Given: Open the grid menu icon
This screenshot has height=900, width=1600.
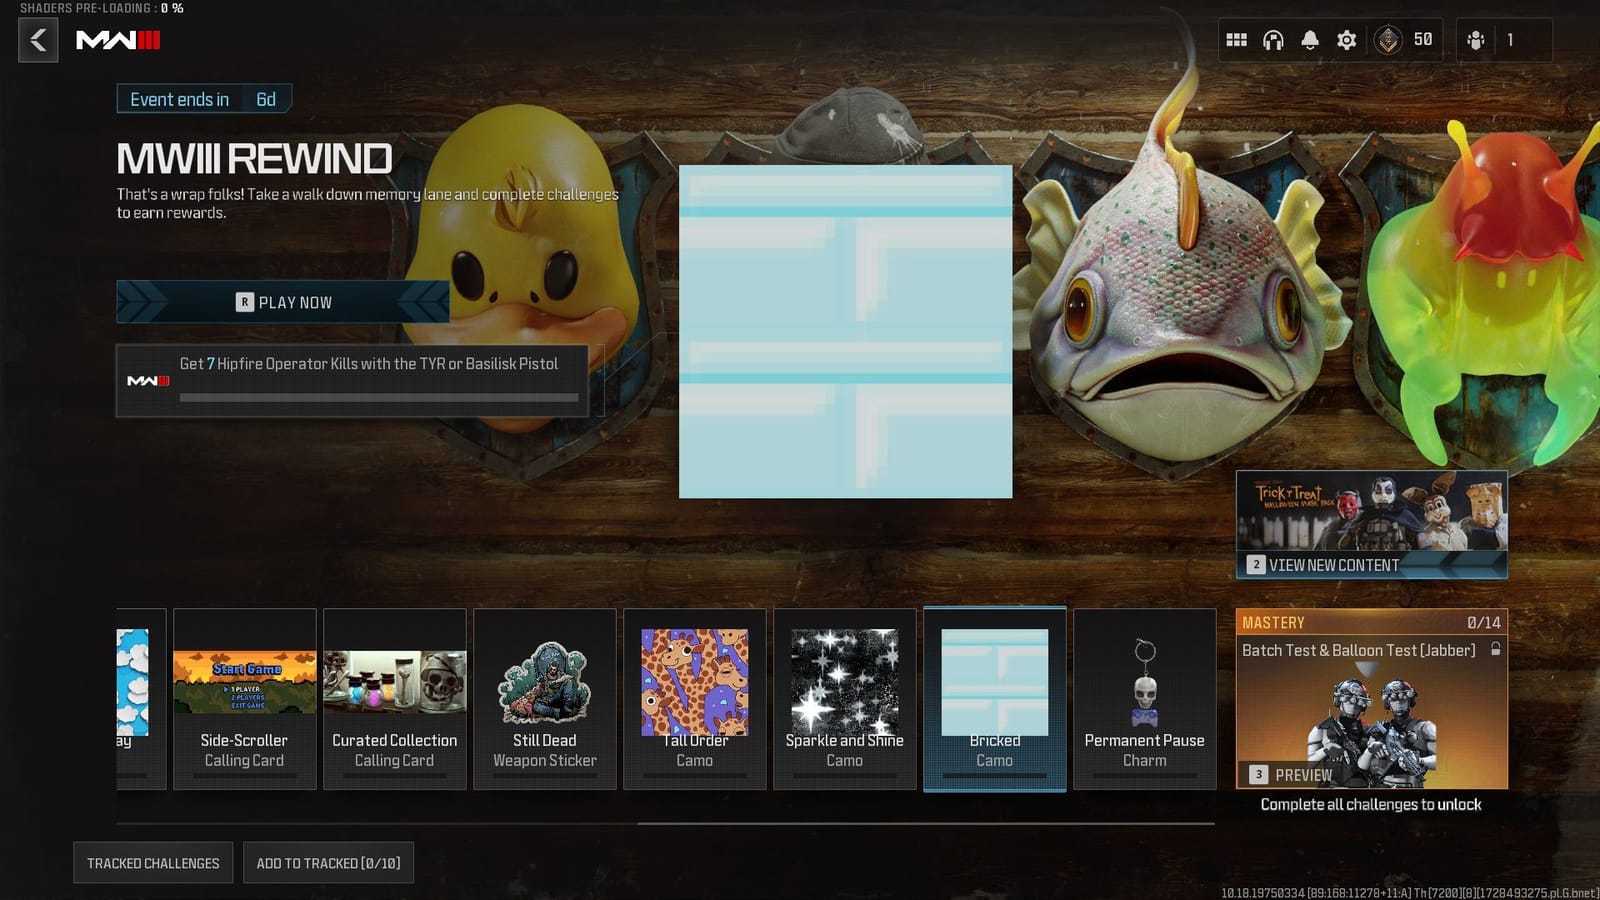Looking at the screenshot, I should click(x=1236, y=40).
